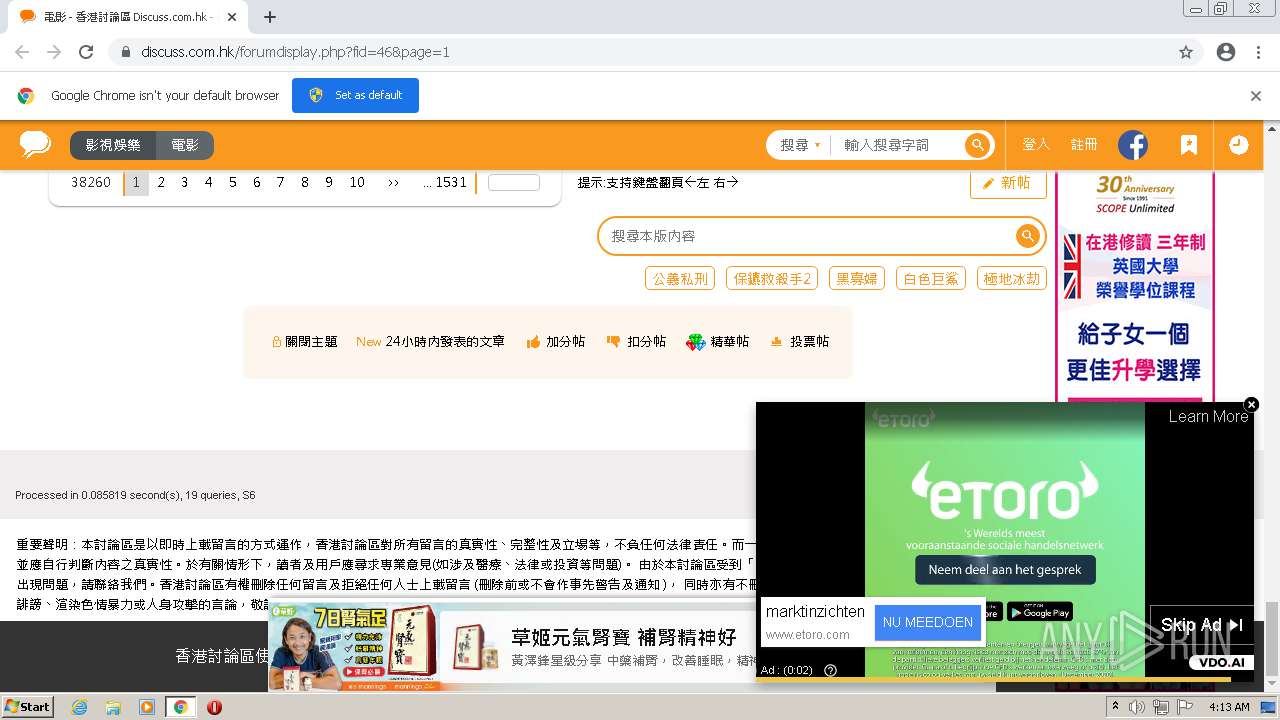Close the Discuss.com.hk browser tab

[x=232, y=17]
